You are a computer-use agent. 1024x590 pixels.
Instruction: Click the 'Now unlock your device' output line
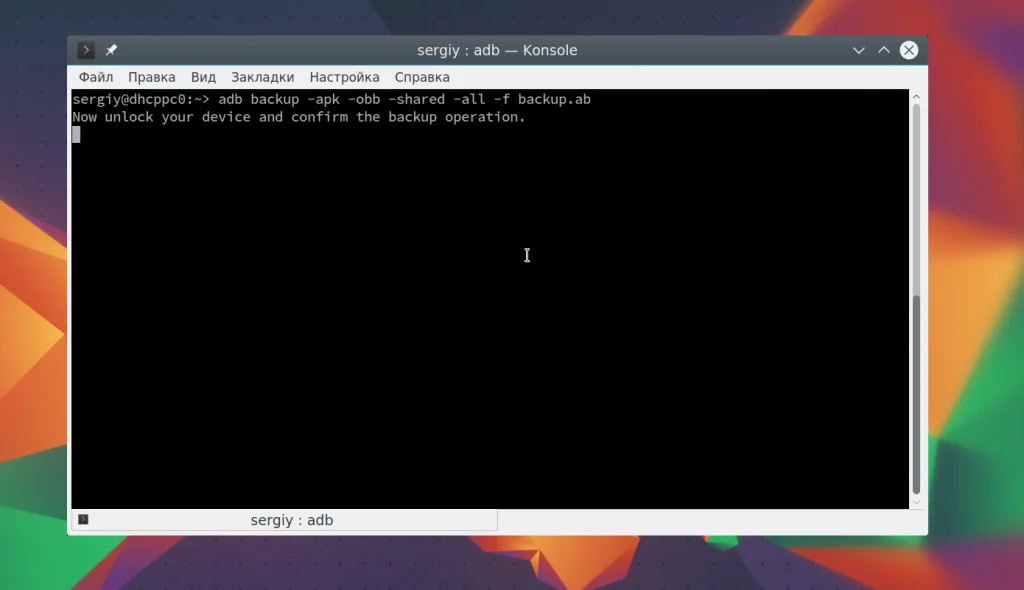[x=299, y=117]
